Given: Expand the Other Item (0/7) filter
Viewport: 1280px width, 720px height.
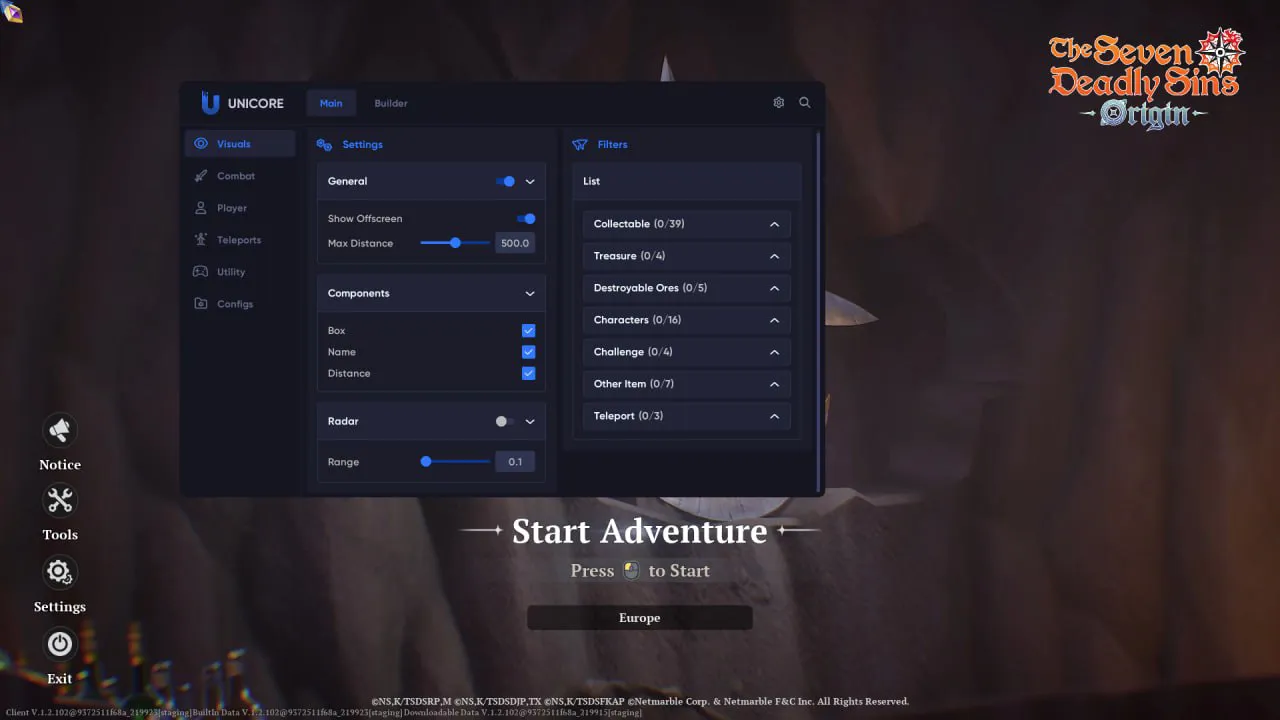Looking at the screenshot, I should click(686, 384).
